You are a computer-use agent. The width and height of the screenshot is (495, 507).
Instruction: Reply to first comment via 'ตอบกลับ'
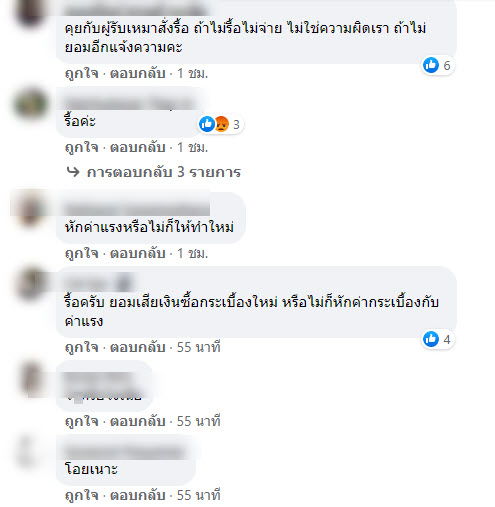(138, 73)
